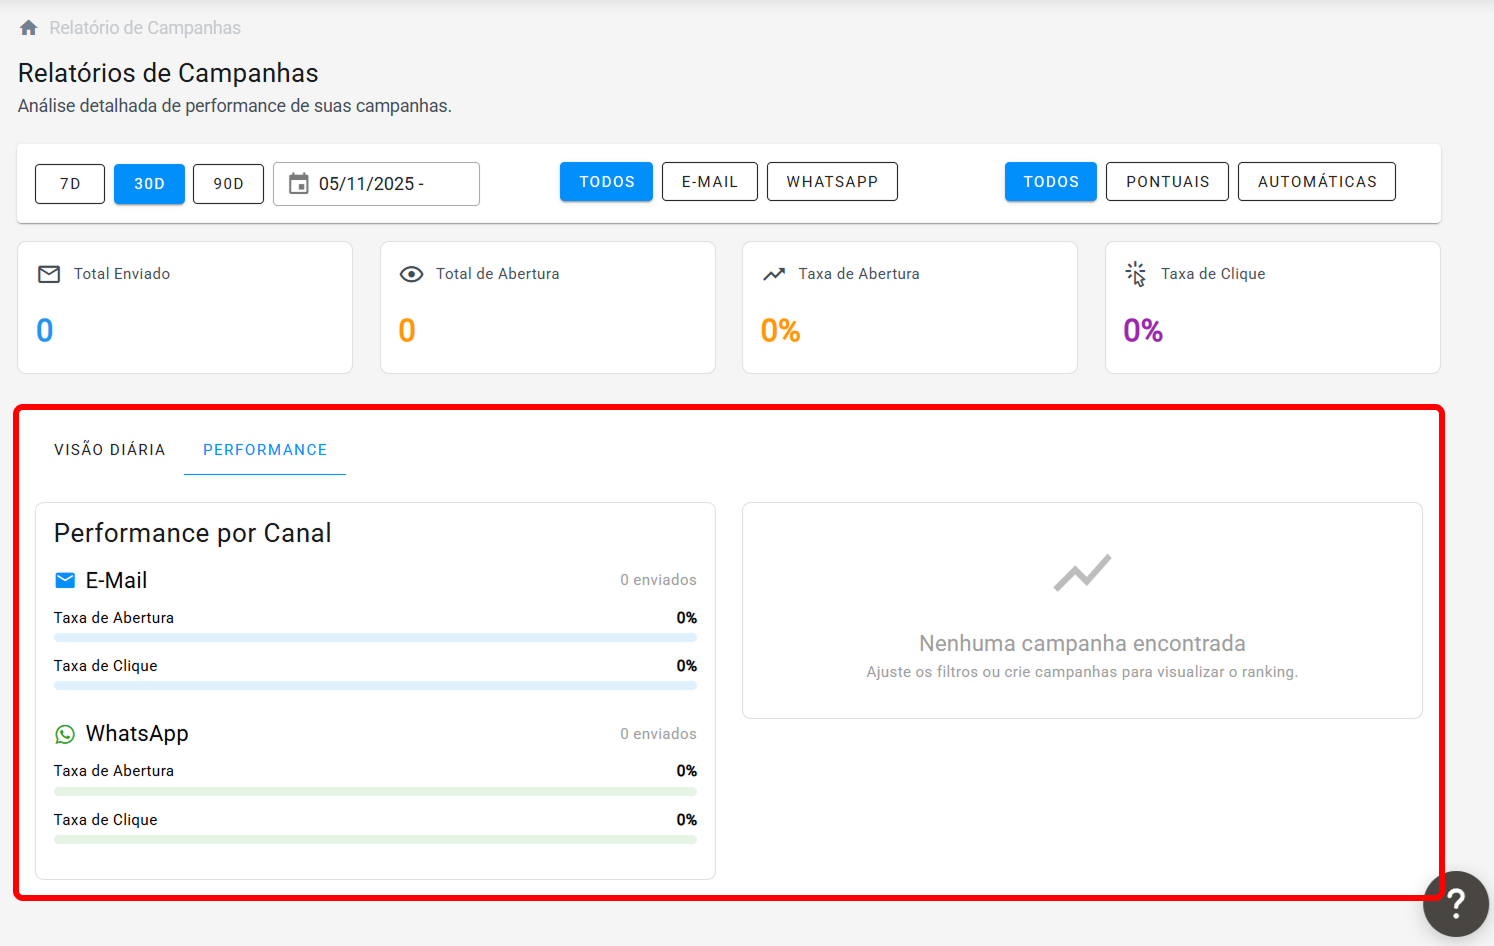The image size is (1494, 946).
Task: Click the eye icon on Total de Abertura
Action: [x=411, y=274]
